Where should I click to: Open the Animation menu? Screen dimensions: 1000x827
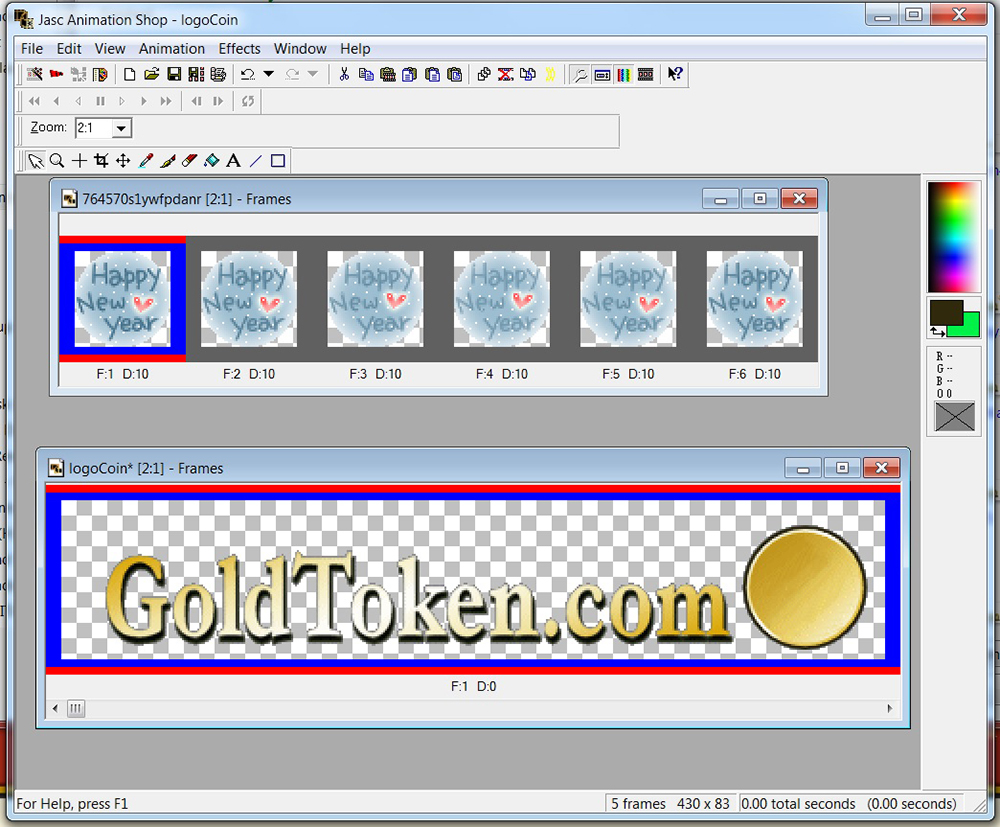(x=171, y=48)
